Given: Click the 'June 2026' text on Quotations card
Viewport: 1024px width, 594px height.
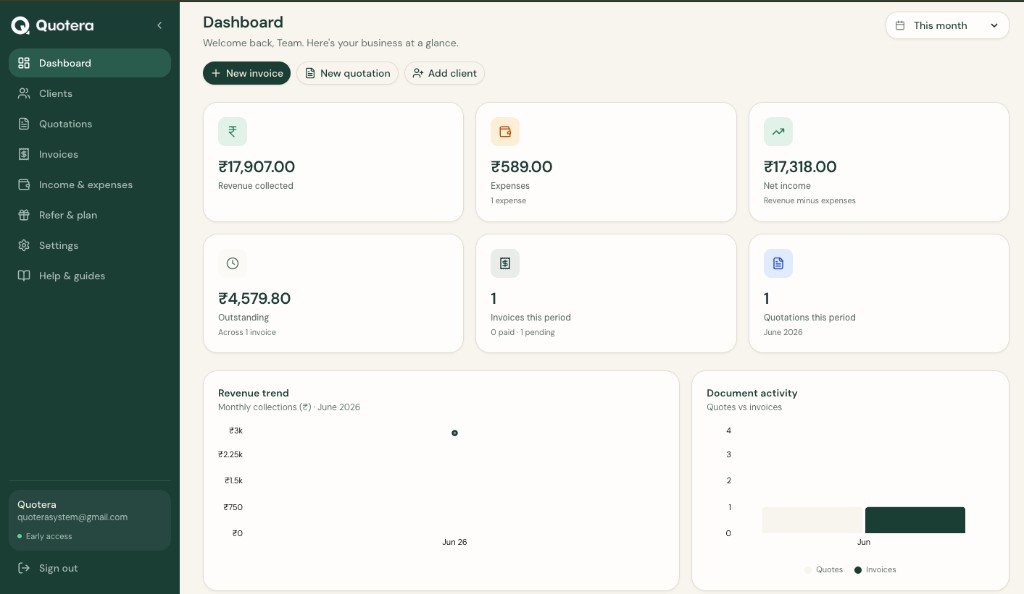Looking at the screenshot, I should click(x=783, y=332).
